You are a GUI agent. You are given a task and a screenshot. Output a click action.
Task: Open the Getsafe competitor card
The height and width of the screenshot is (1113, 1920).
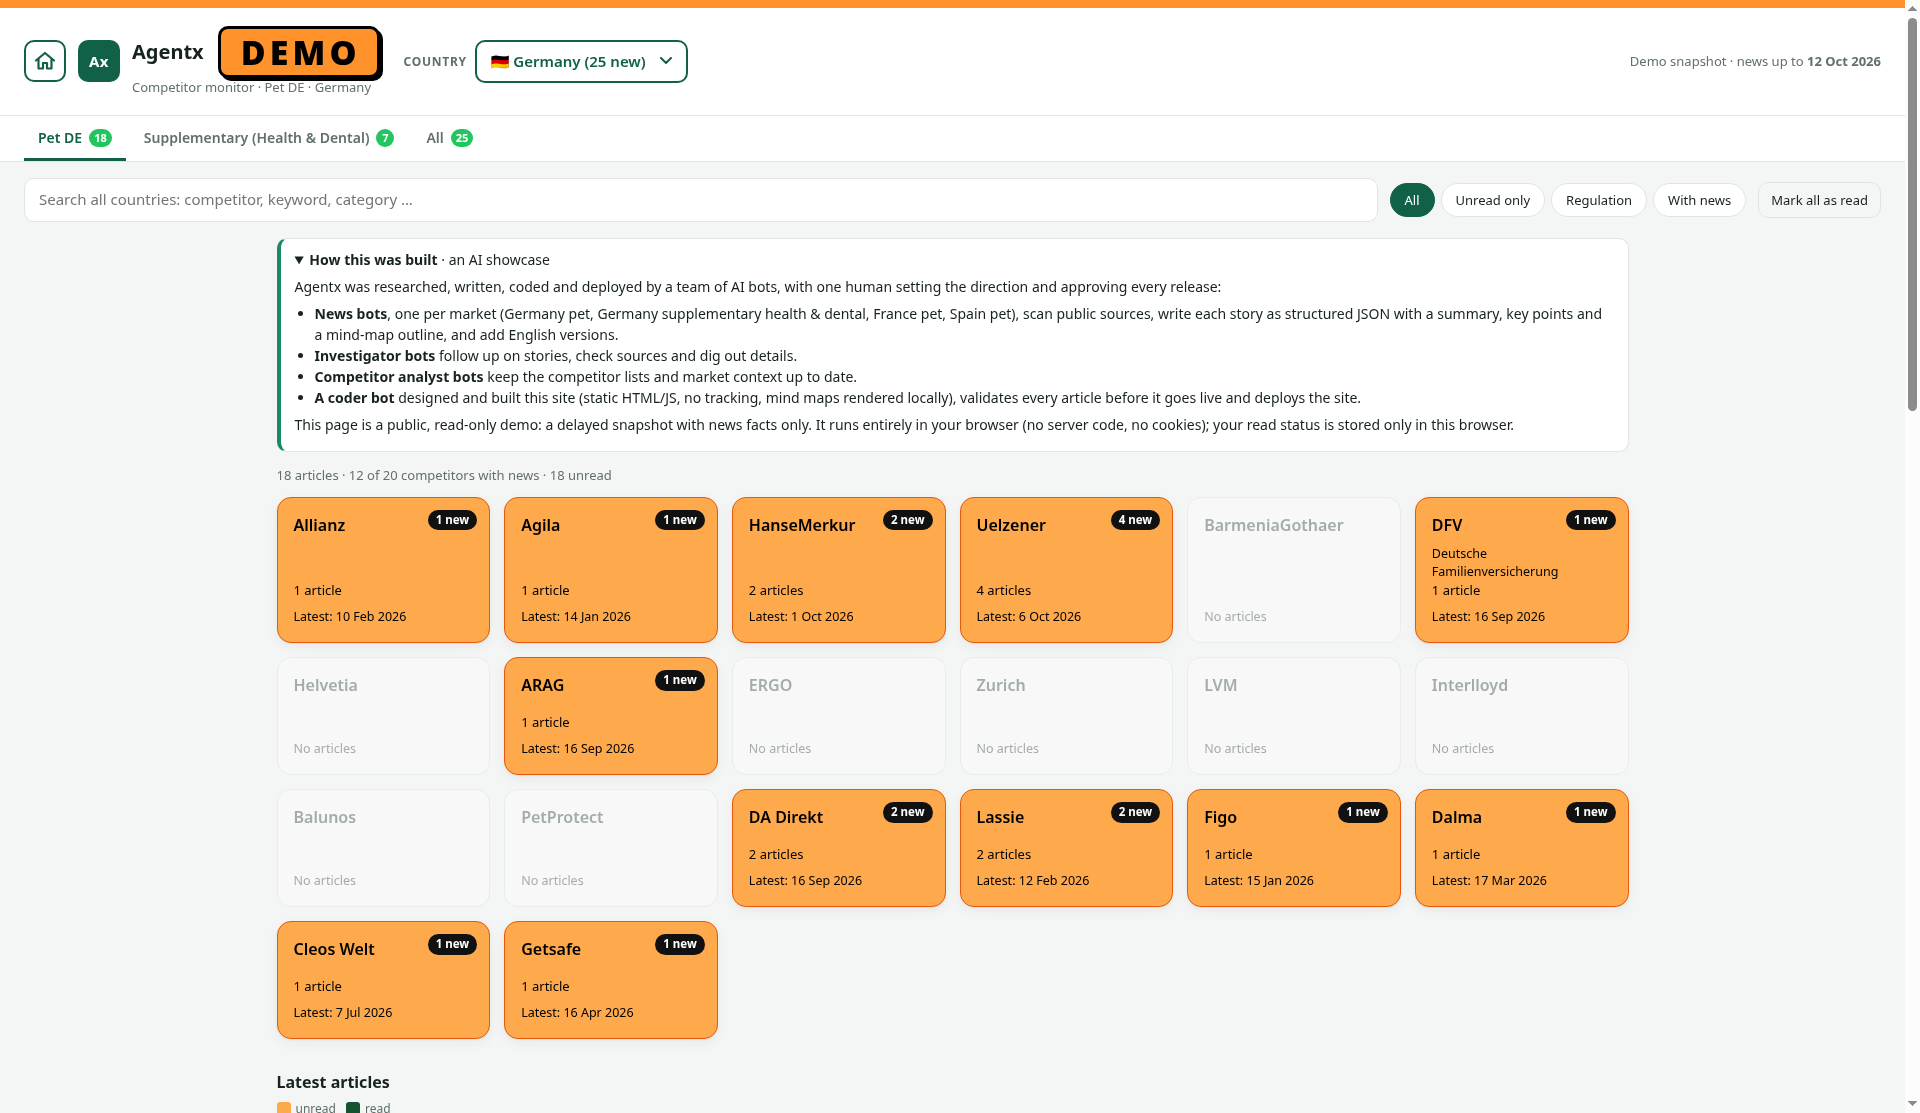pyautogui.click(x=611, y=980)
